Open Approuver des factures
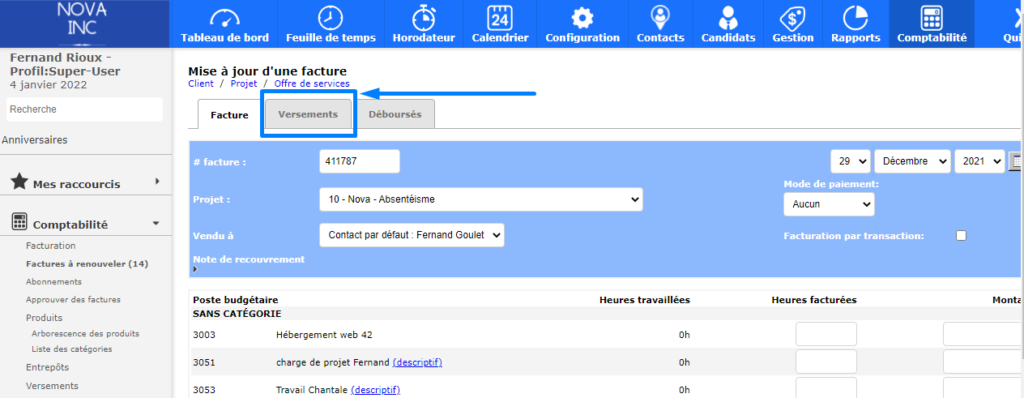This screenshot has height=398, width=1024. (73, 299)
